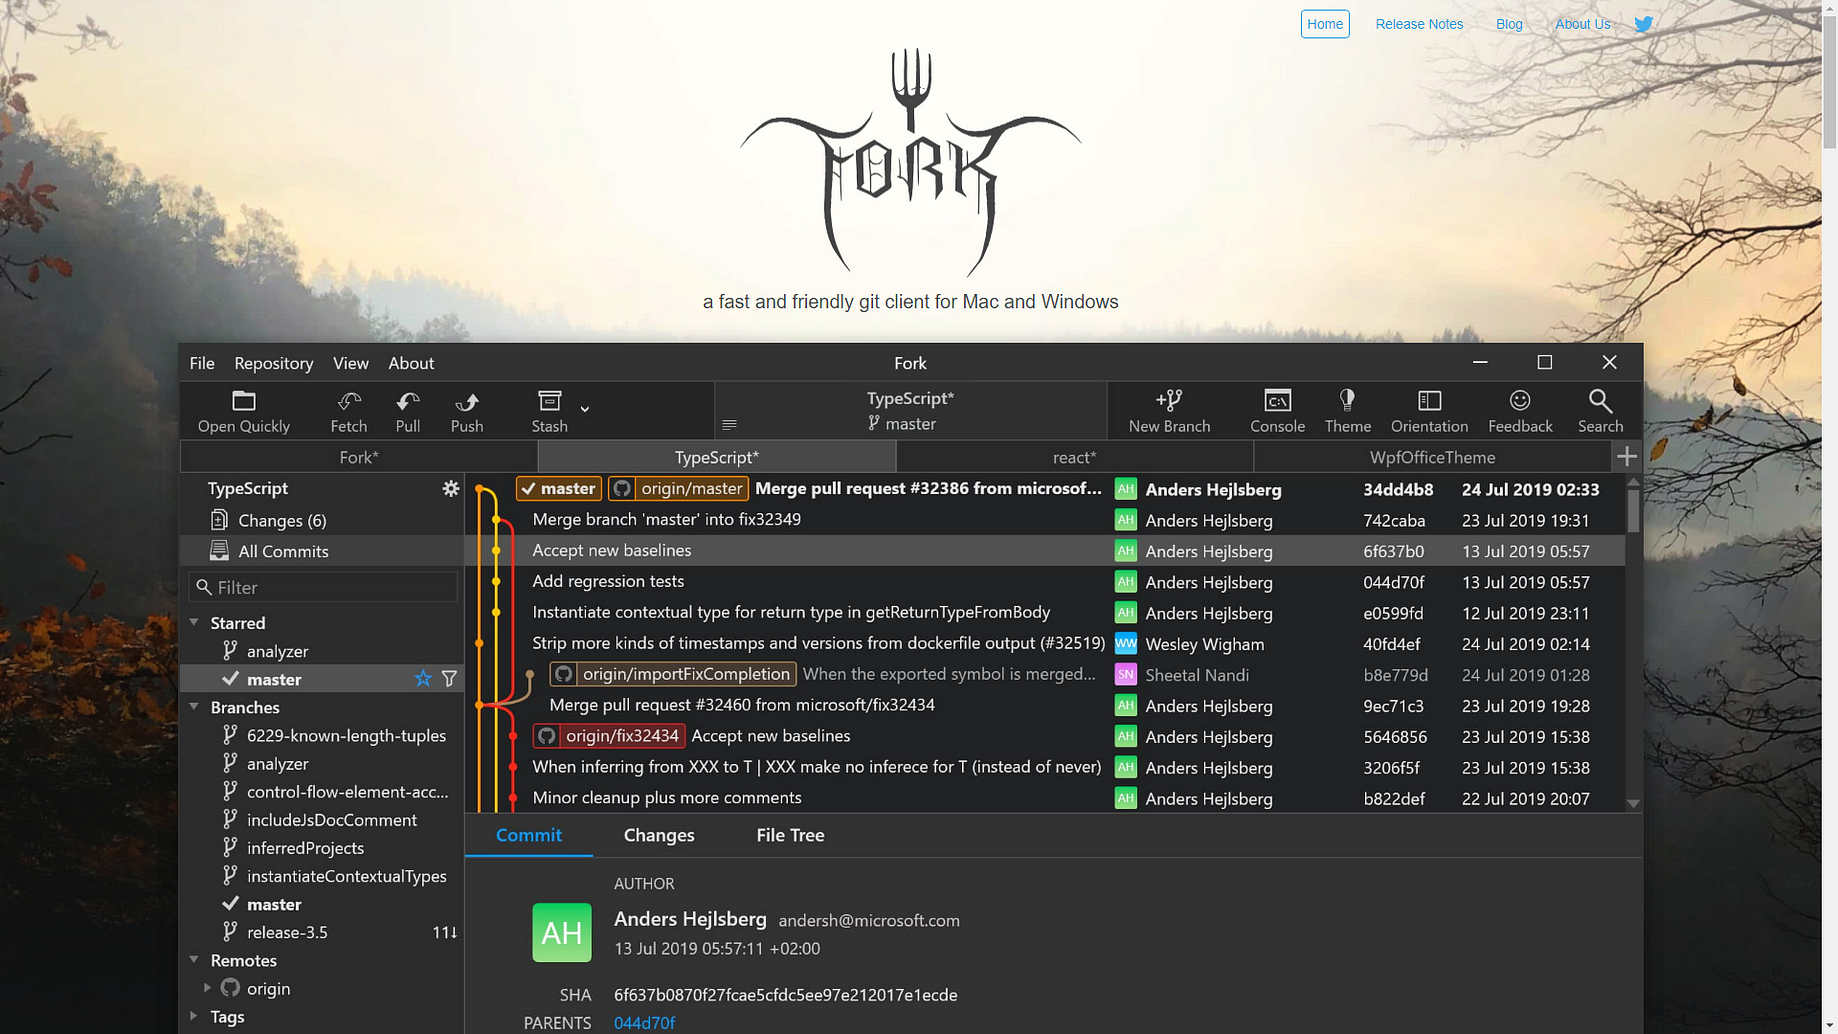Viewport: 1838px width, 1034px height.
Task: Click Wesley Wigham's WW avatar
Action: tap(1126, 643)
